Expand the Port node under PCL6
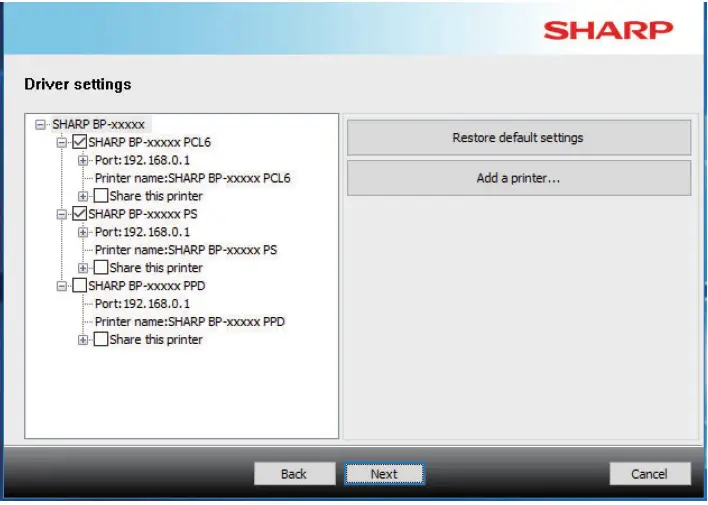This screenshot has width=708, height=505. click(x=83, y=160)
